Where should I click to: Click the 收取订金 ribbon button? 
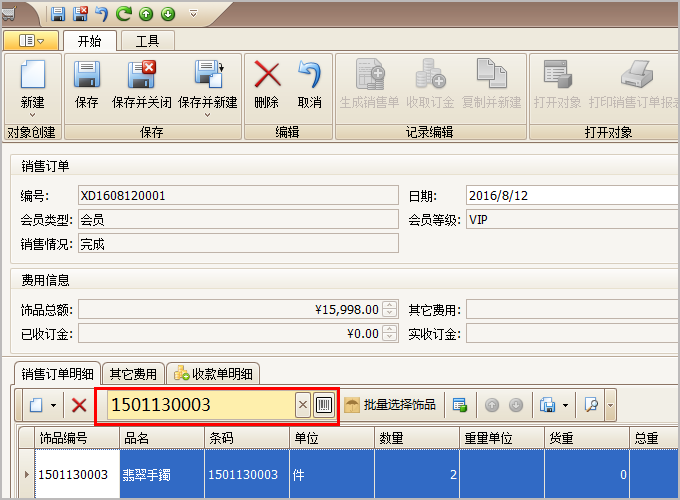click(x=430, y=85)
